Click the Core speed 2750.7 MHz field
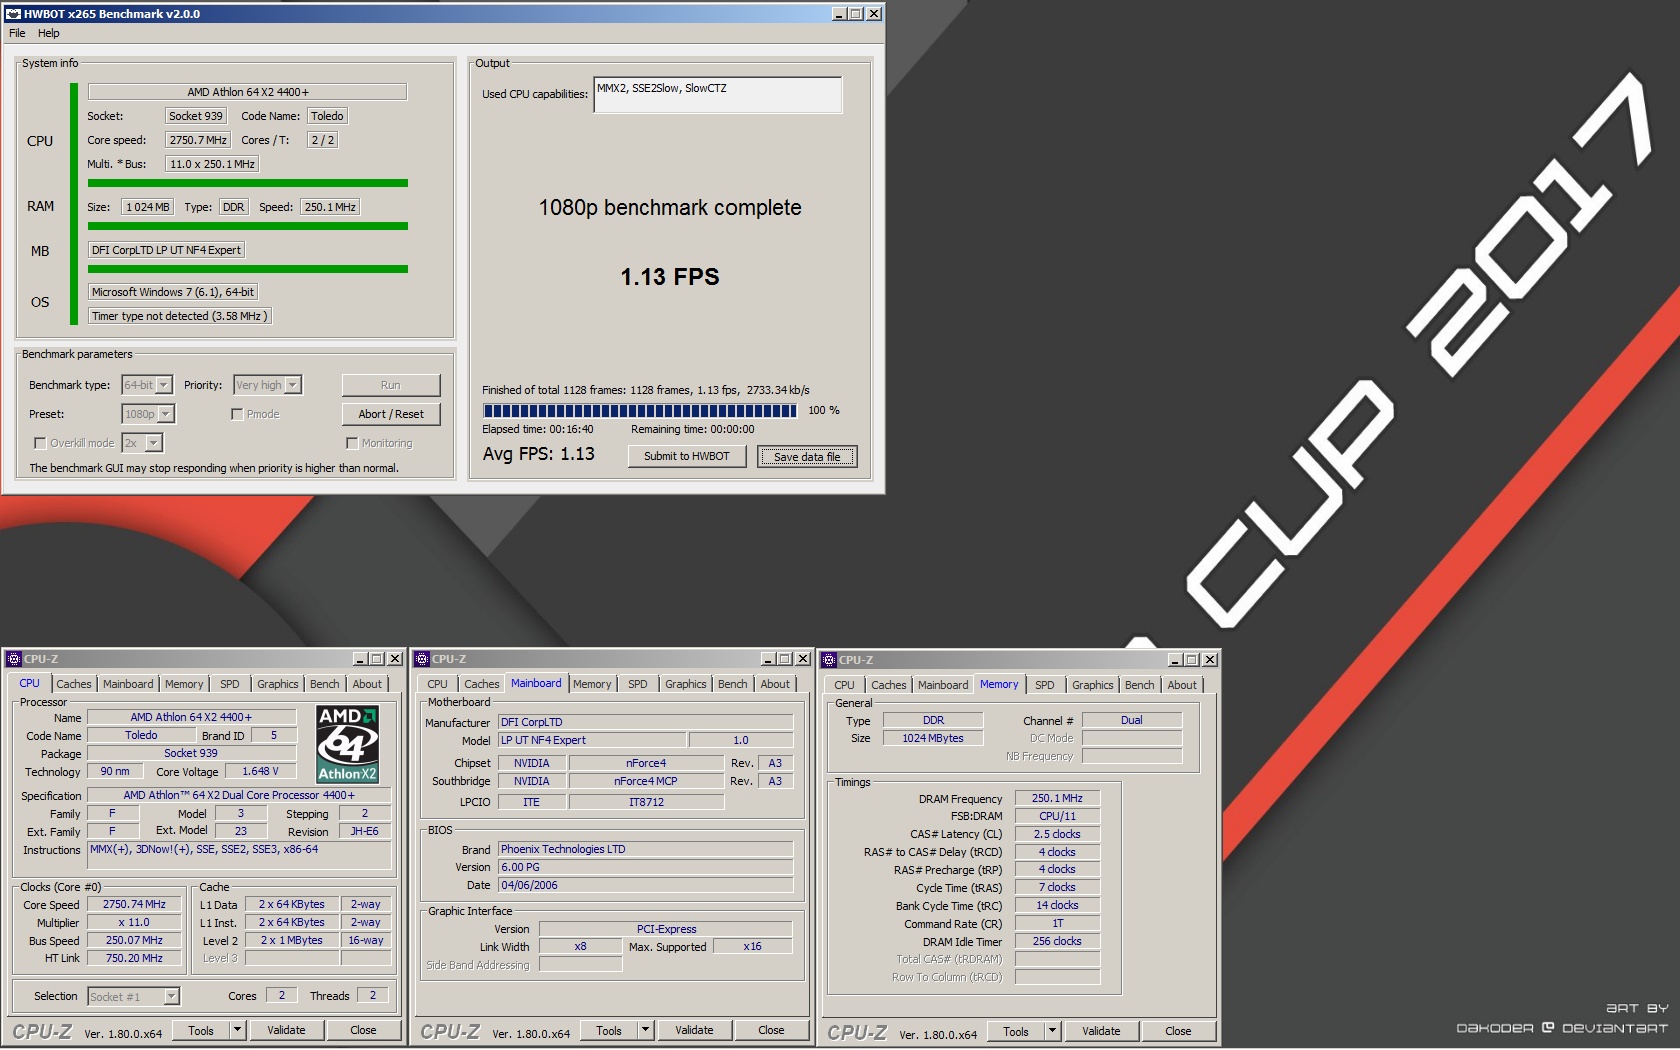The image size is (1680, 1050). click(x=198, y=140)
